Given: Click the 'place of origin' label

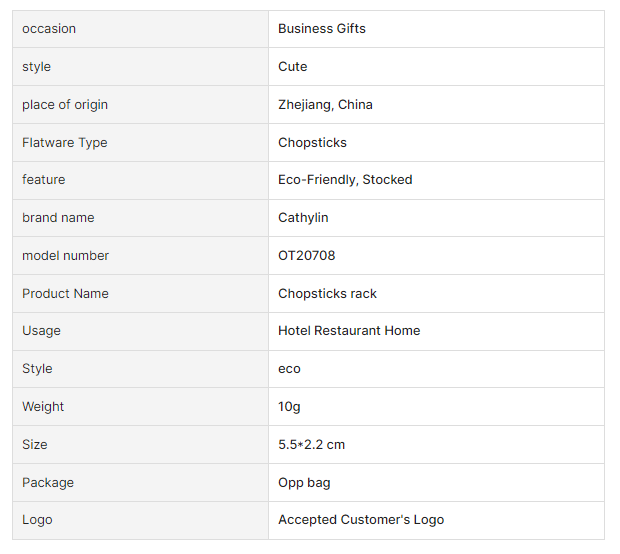Looking at the screenshot, I should click(x=65, y=105).
